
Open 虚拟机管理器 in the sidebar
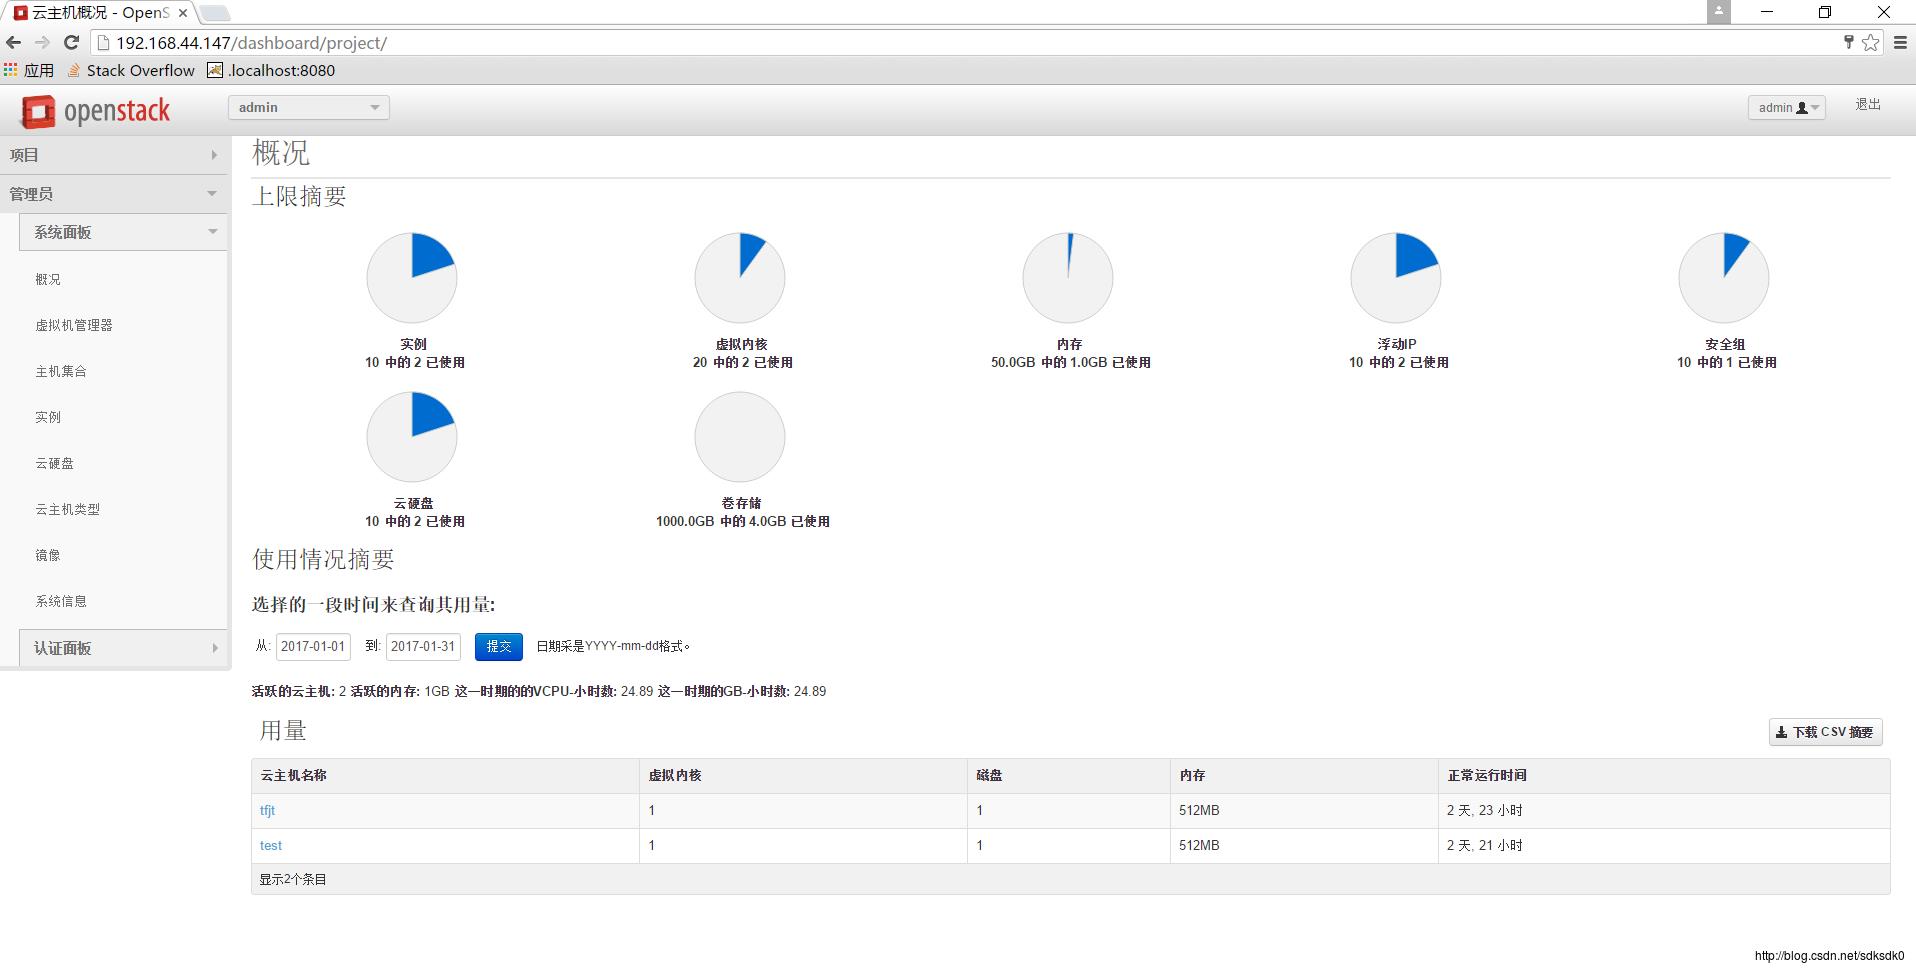74,325
